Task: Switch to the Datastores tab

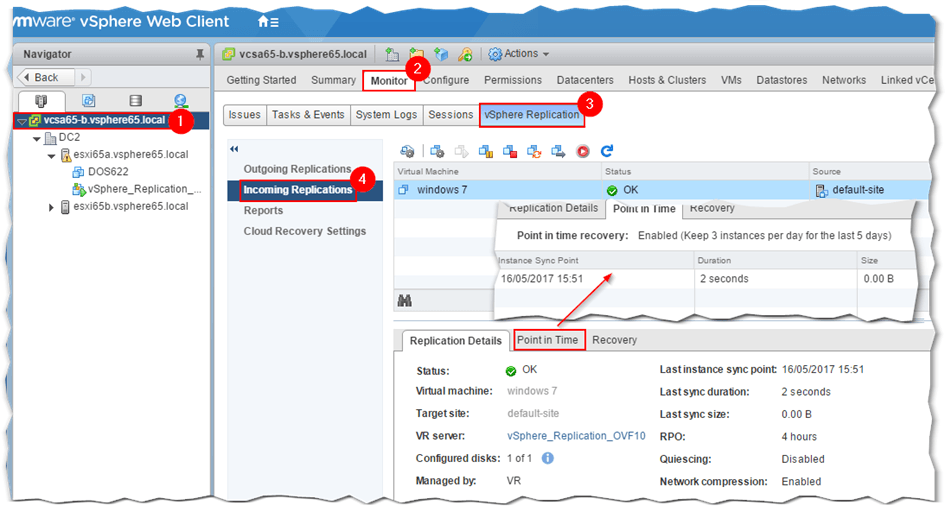Action: click(x=782, y=80)
